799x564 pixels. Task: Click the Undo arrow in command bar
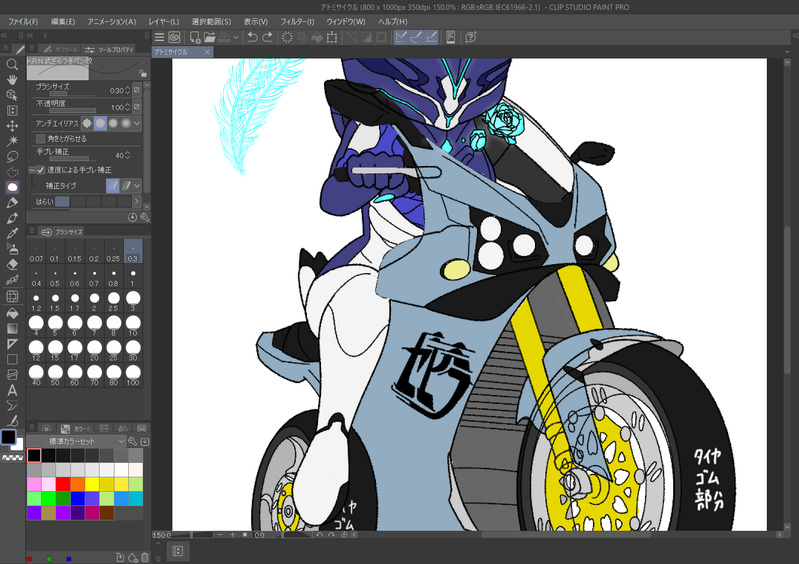click(x=252, y=37)
